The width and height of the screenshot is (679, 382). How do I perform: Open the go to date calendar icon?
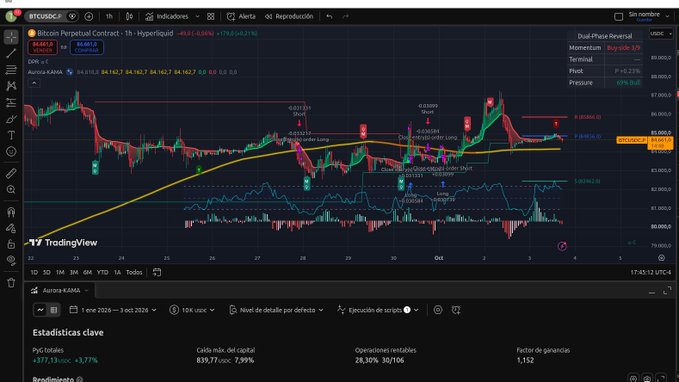tap(157, 272)
